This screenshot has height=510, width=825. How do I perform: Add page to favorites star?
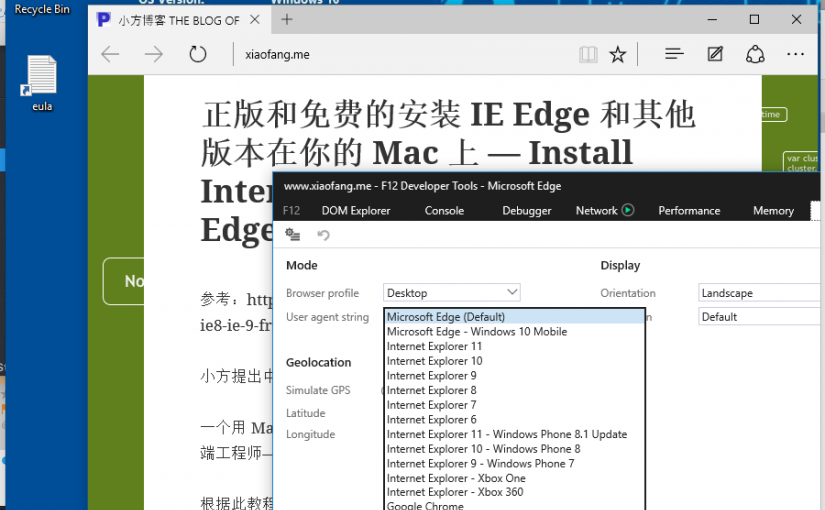pyautogui.click(x=618, y=54)
